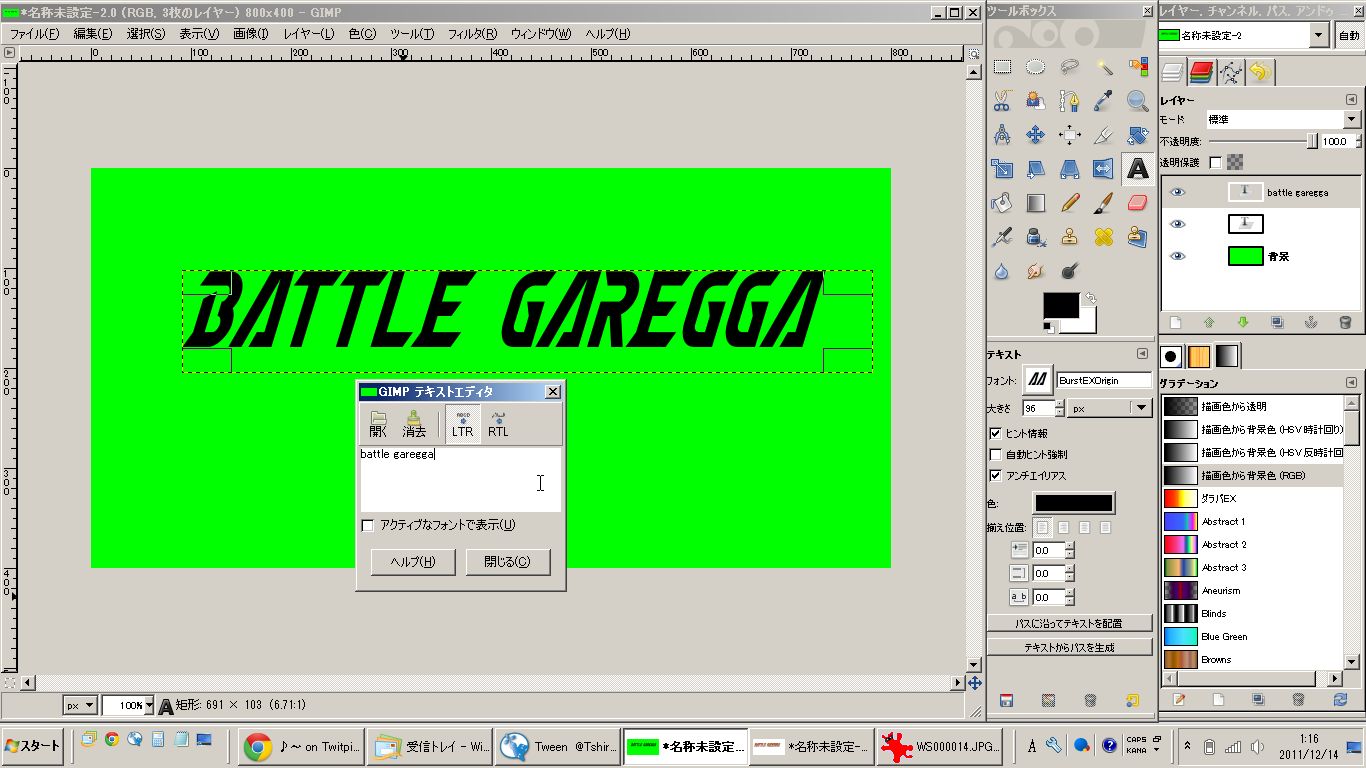Open the font size unit px dropdown

pyautogui.click(x=1110, y=408)
